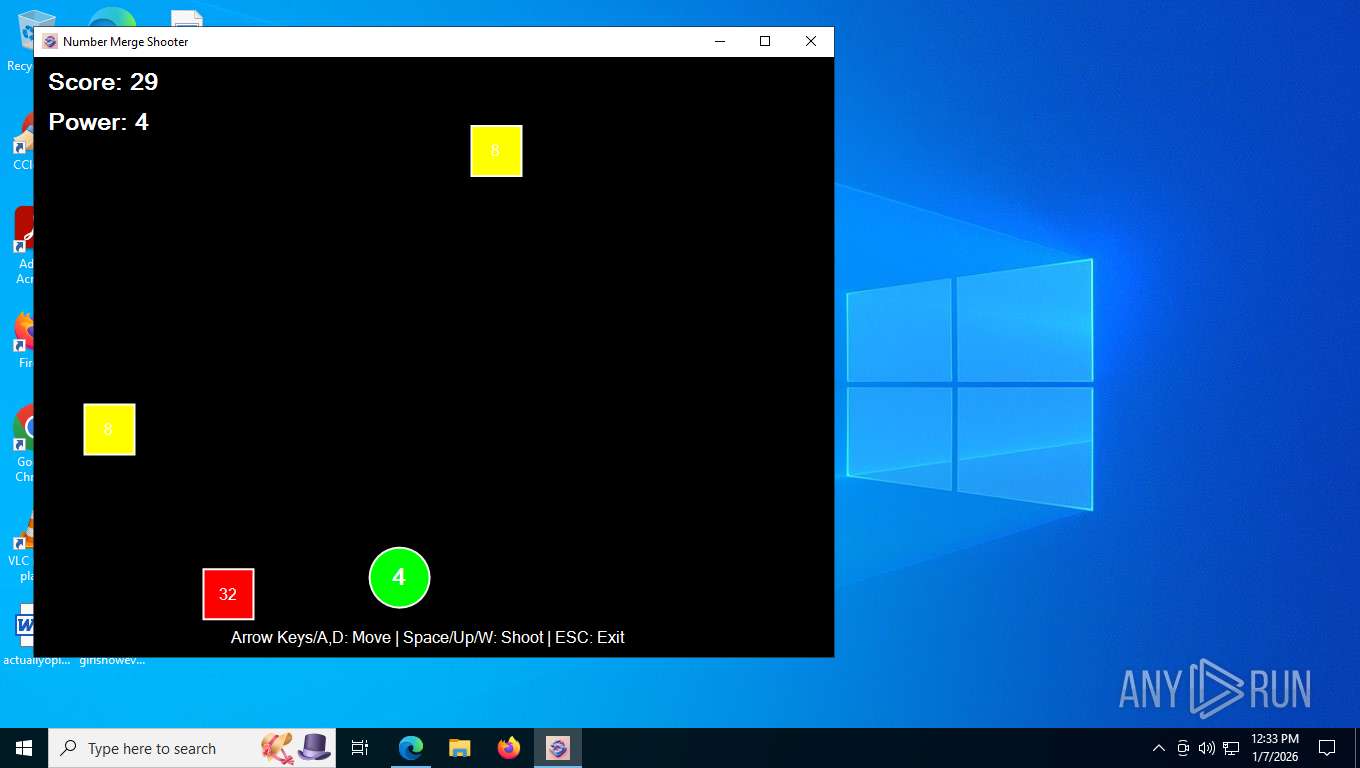Launch Microsoft Edge from the taskbar

[410, 748]
